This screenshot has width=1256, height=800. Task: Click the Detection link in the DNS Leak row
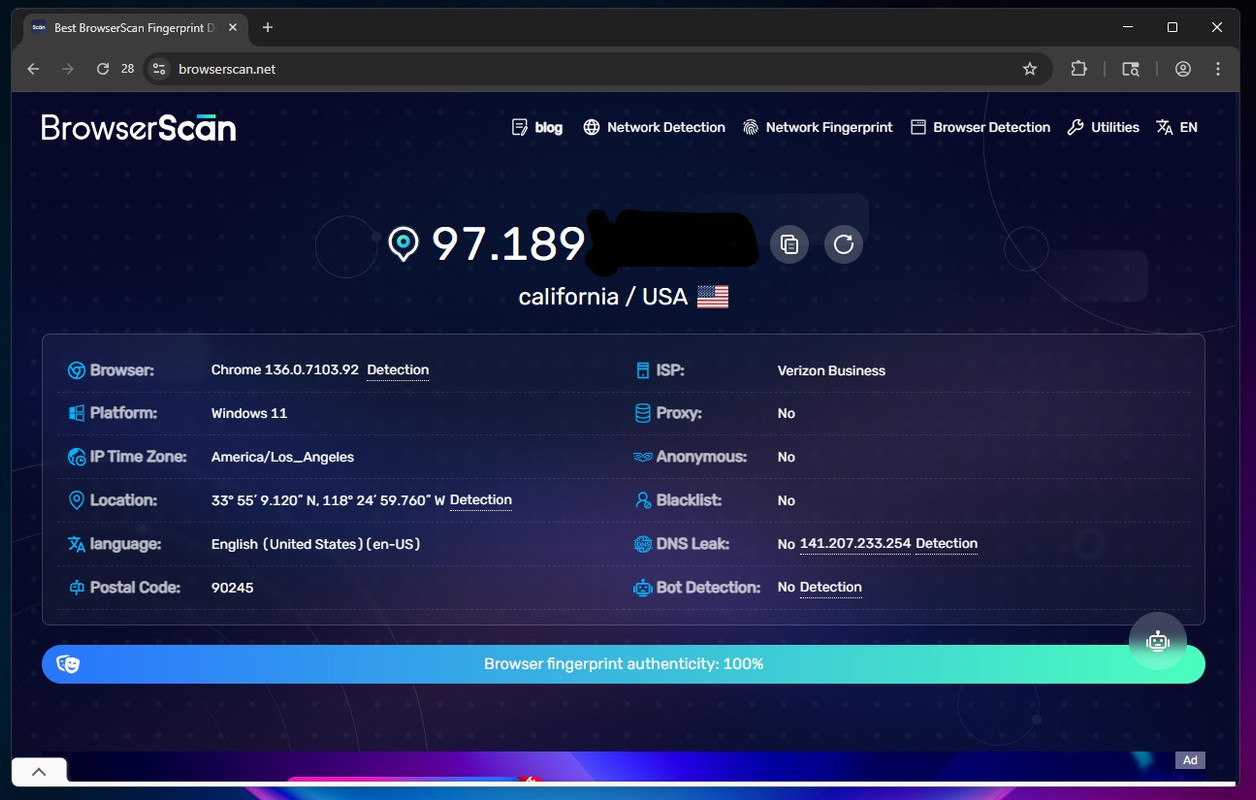(947, 544)
